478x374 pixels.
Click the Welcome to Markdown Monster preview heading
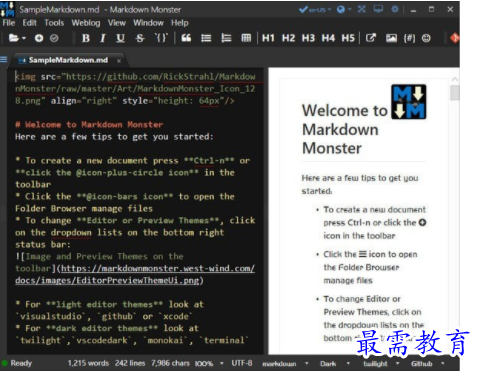point(345,129)
